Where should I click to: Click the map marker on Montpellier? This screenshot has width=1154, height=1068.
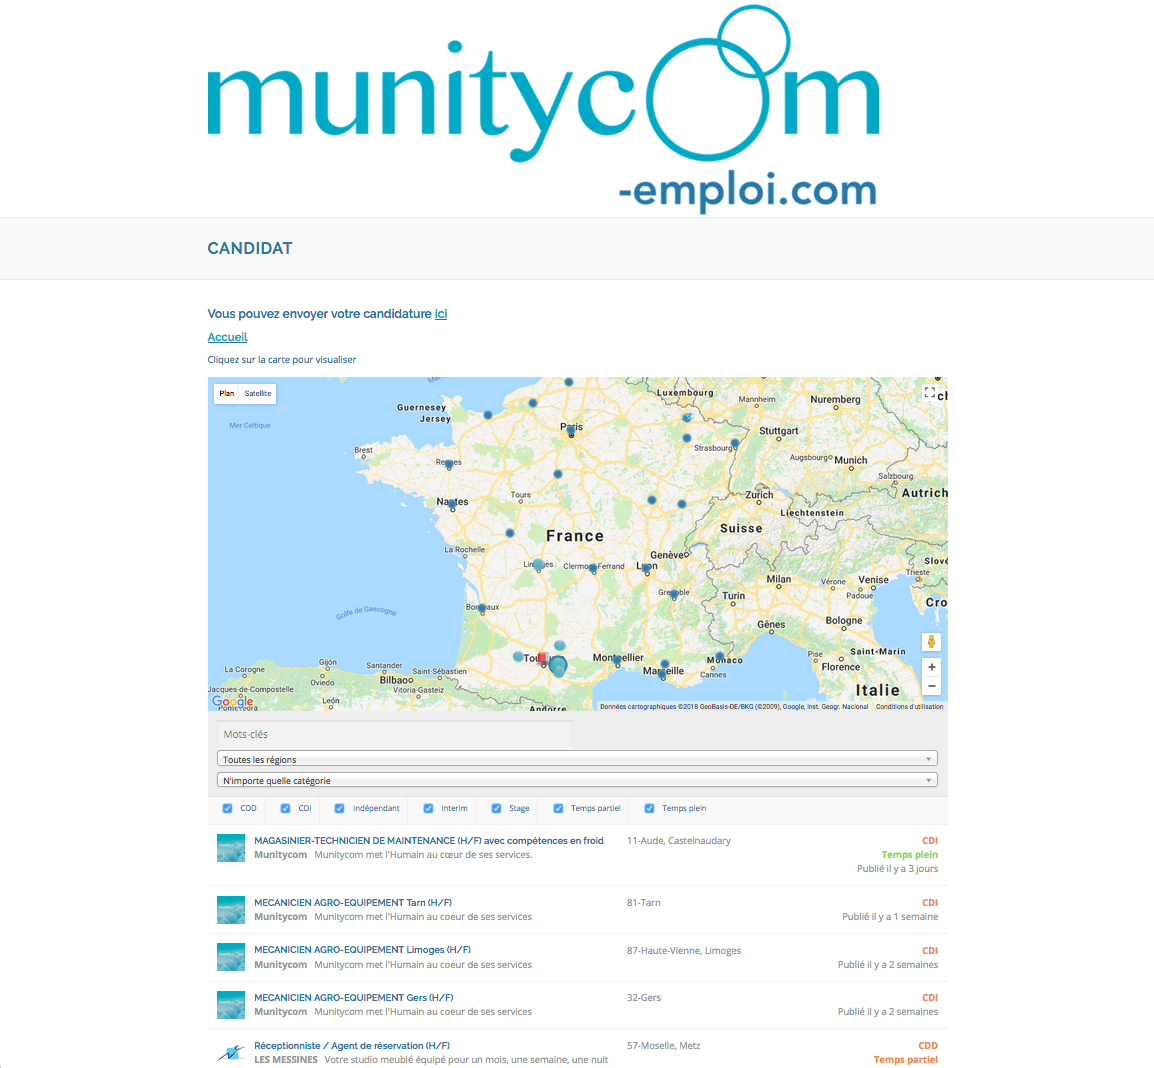click(617, 661)
